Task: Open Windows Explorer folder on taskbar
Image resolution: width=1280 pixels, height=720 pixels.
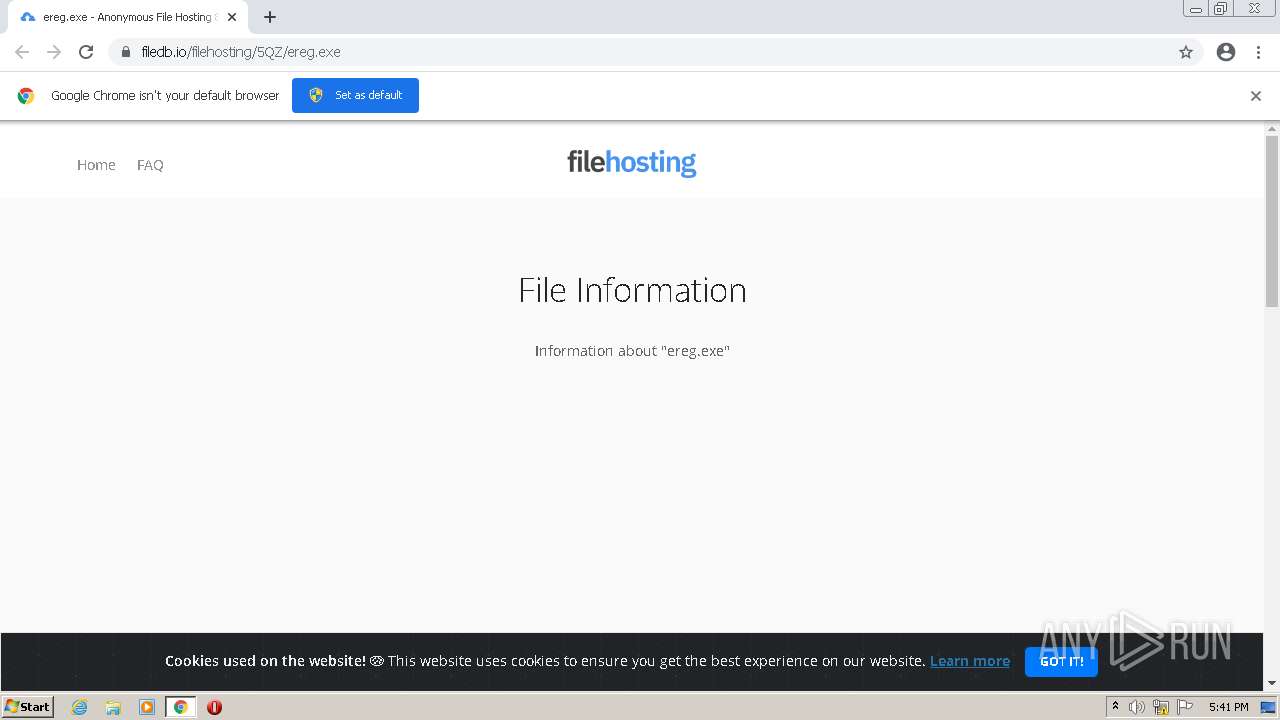Action: pyautogui.click(x=113, y=707)
